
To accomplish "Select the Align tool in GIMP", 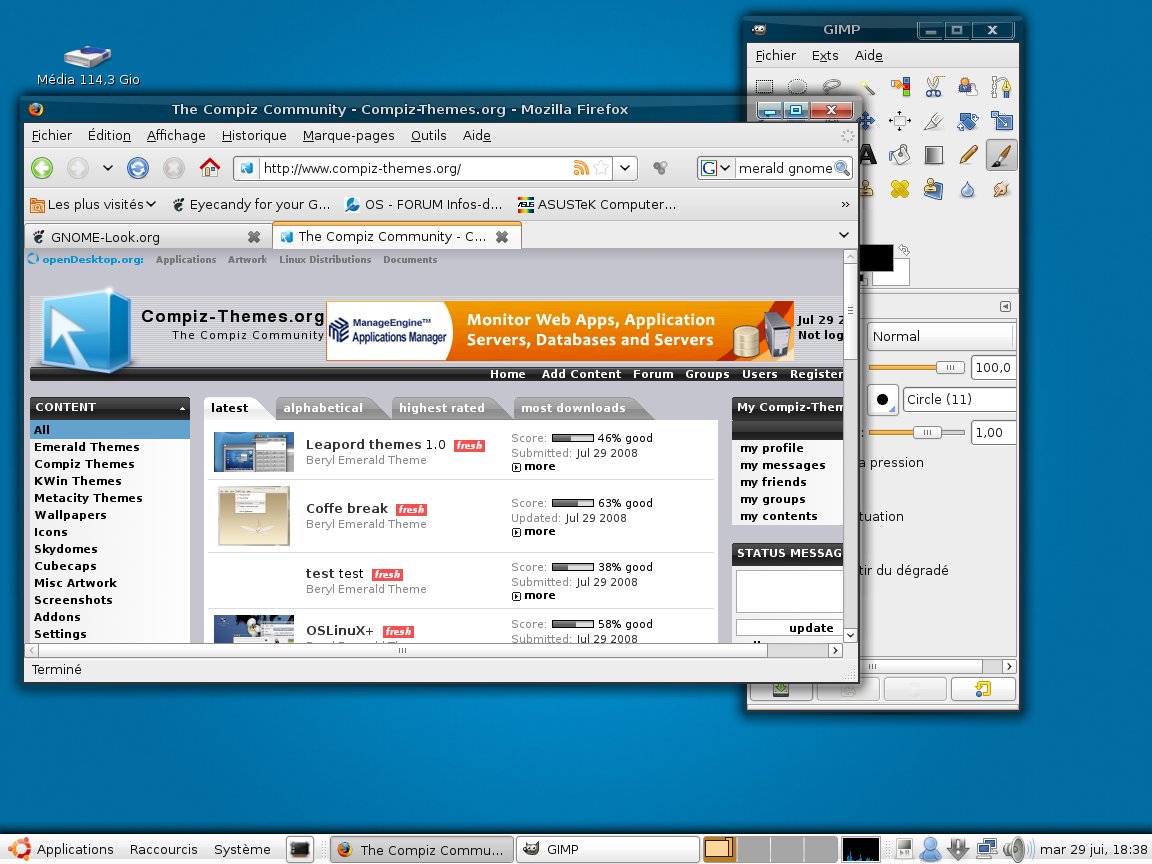I will pos(900,120).
